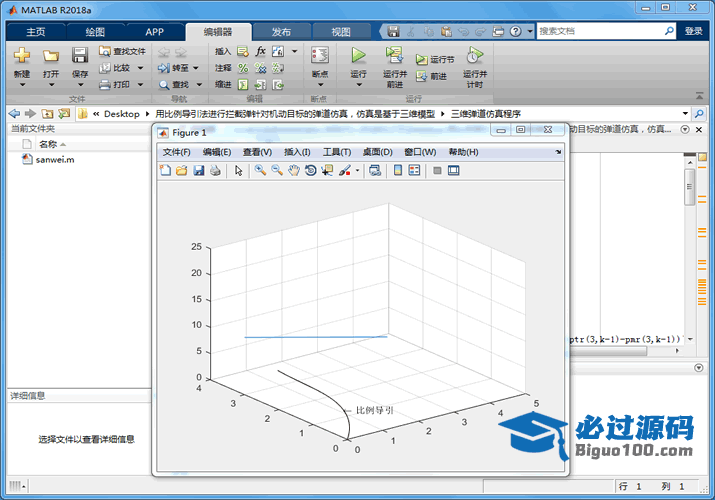715x500 pixels.
Task: Click the Insert Colorbar icon
Action: [x=398, y=170]
